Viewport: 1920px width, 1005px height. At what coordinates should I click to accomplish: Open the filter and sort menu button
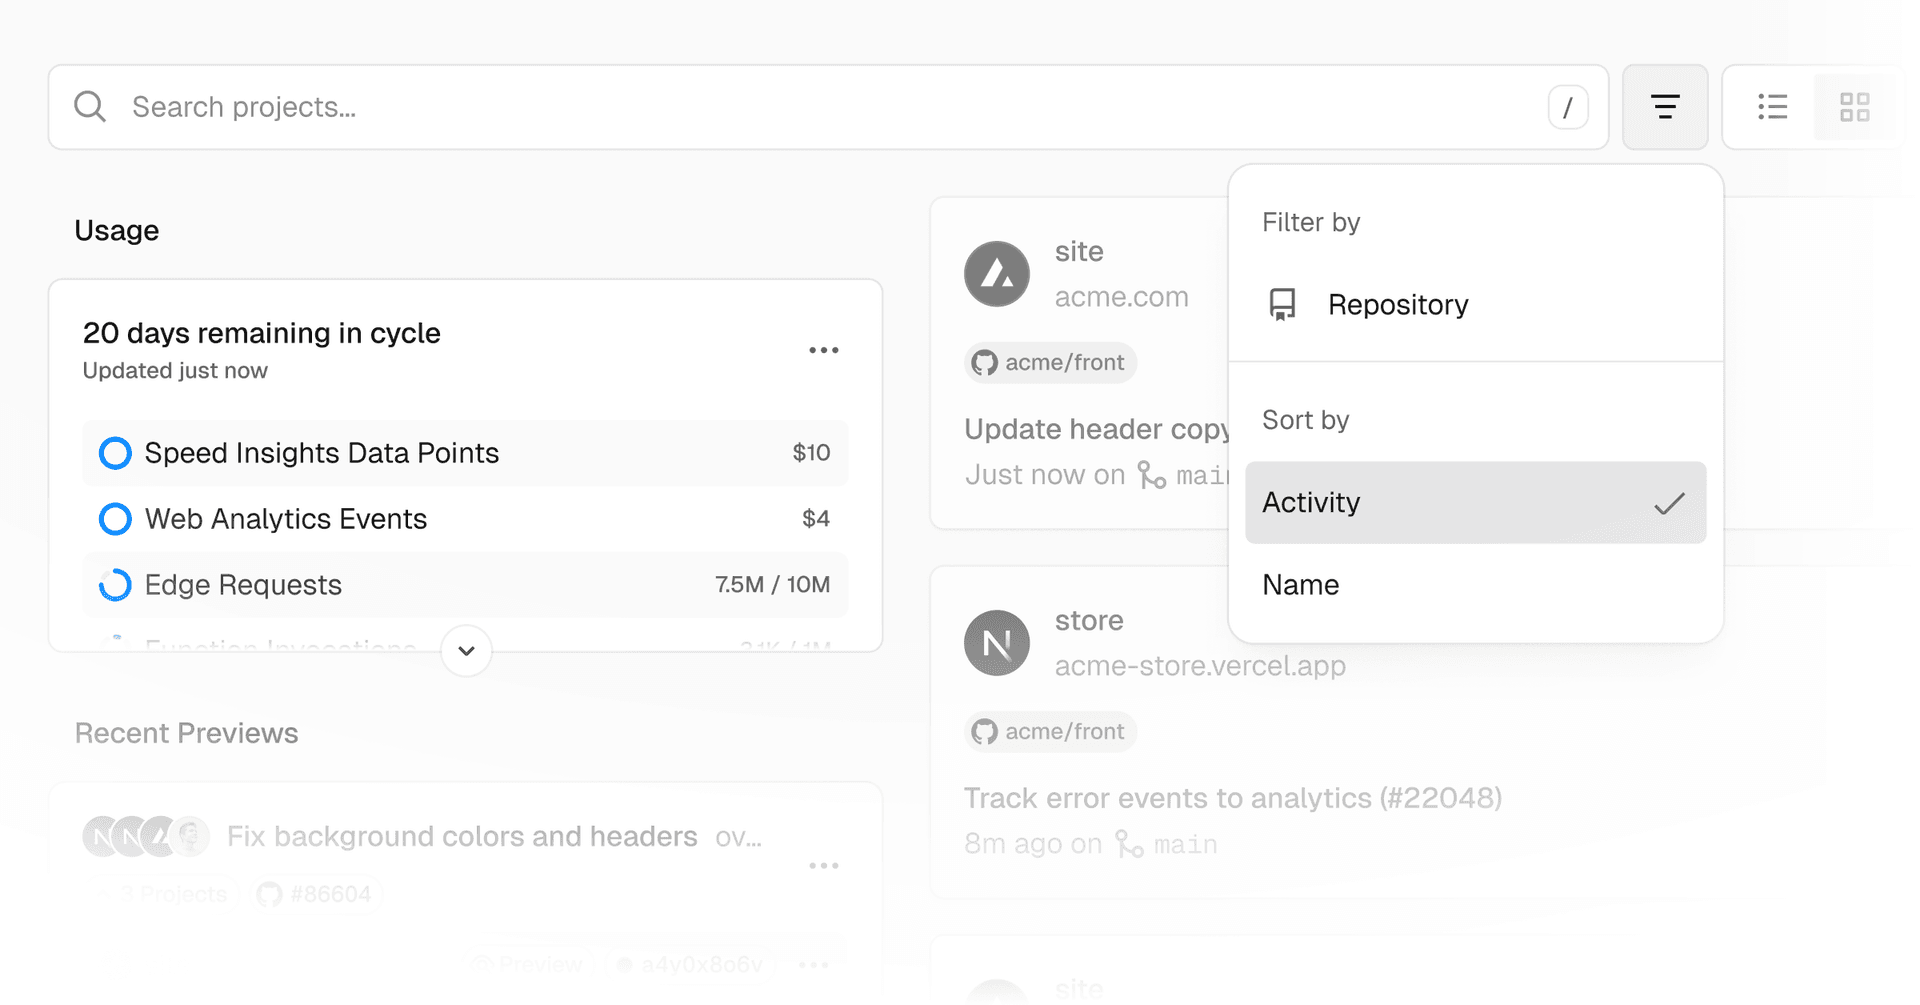(x=1665, y=107)
